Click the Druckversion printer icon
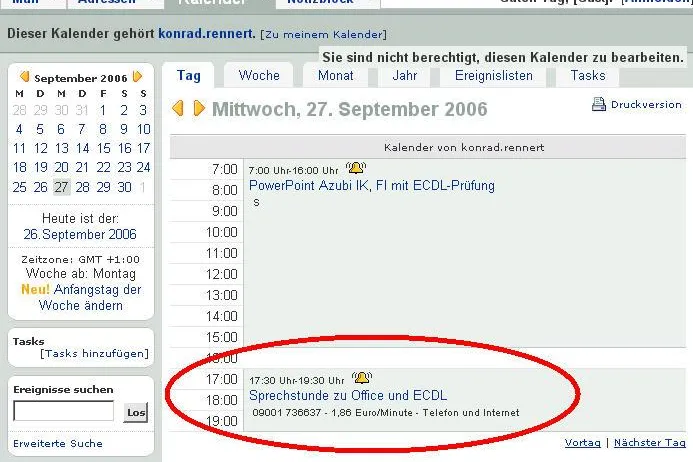This screenshot has height=462, width=693. pyautogui.click(x=599, y=104)
